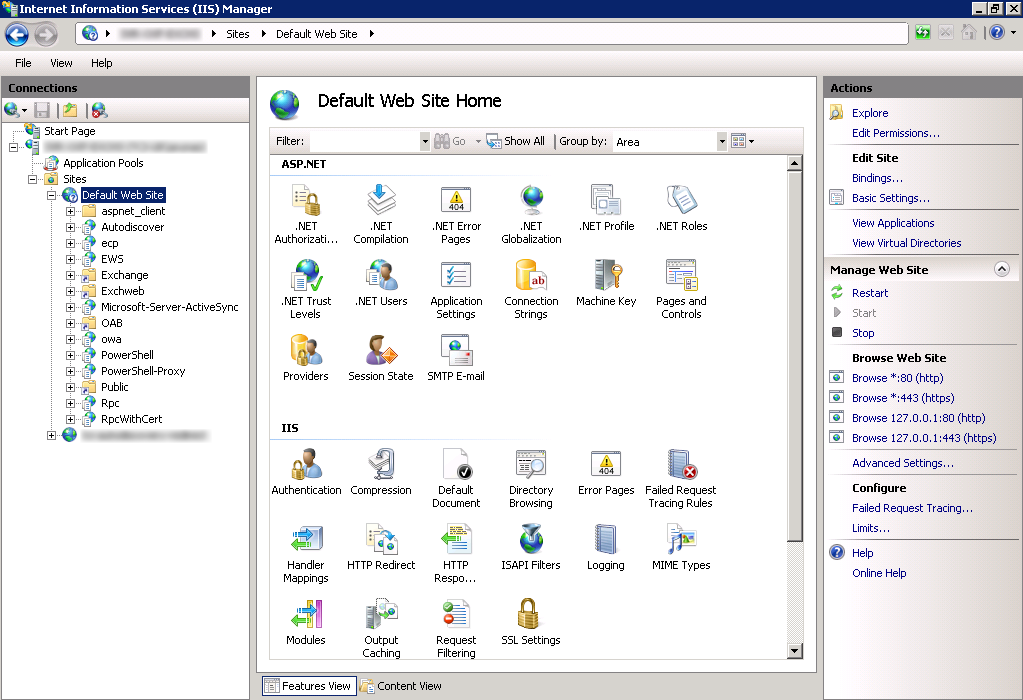
Task: Open the .NET Roles feature
Action: 681,209
